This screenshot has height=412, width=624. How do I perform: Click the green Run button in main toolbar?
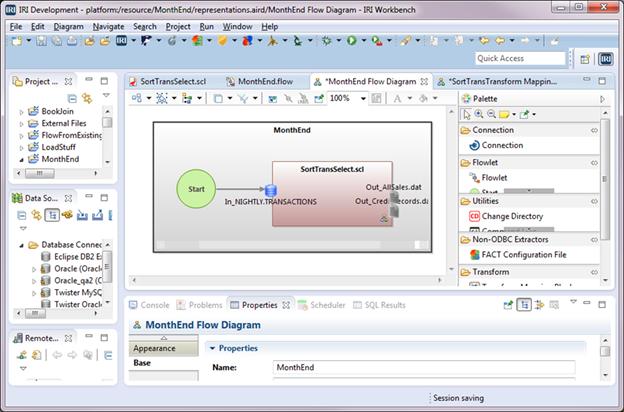point(351,40)
